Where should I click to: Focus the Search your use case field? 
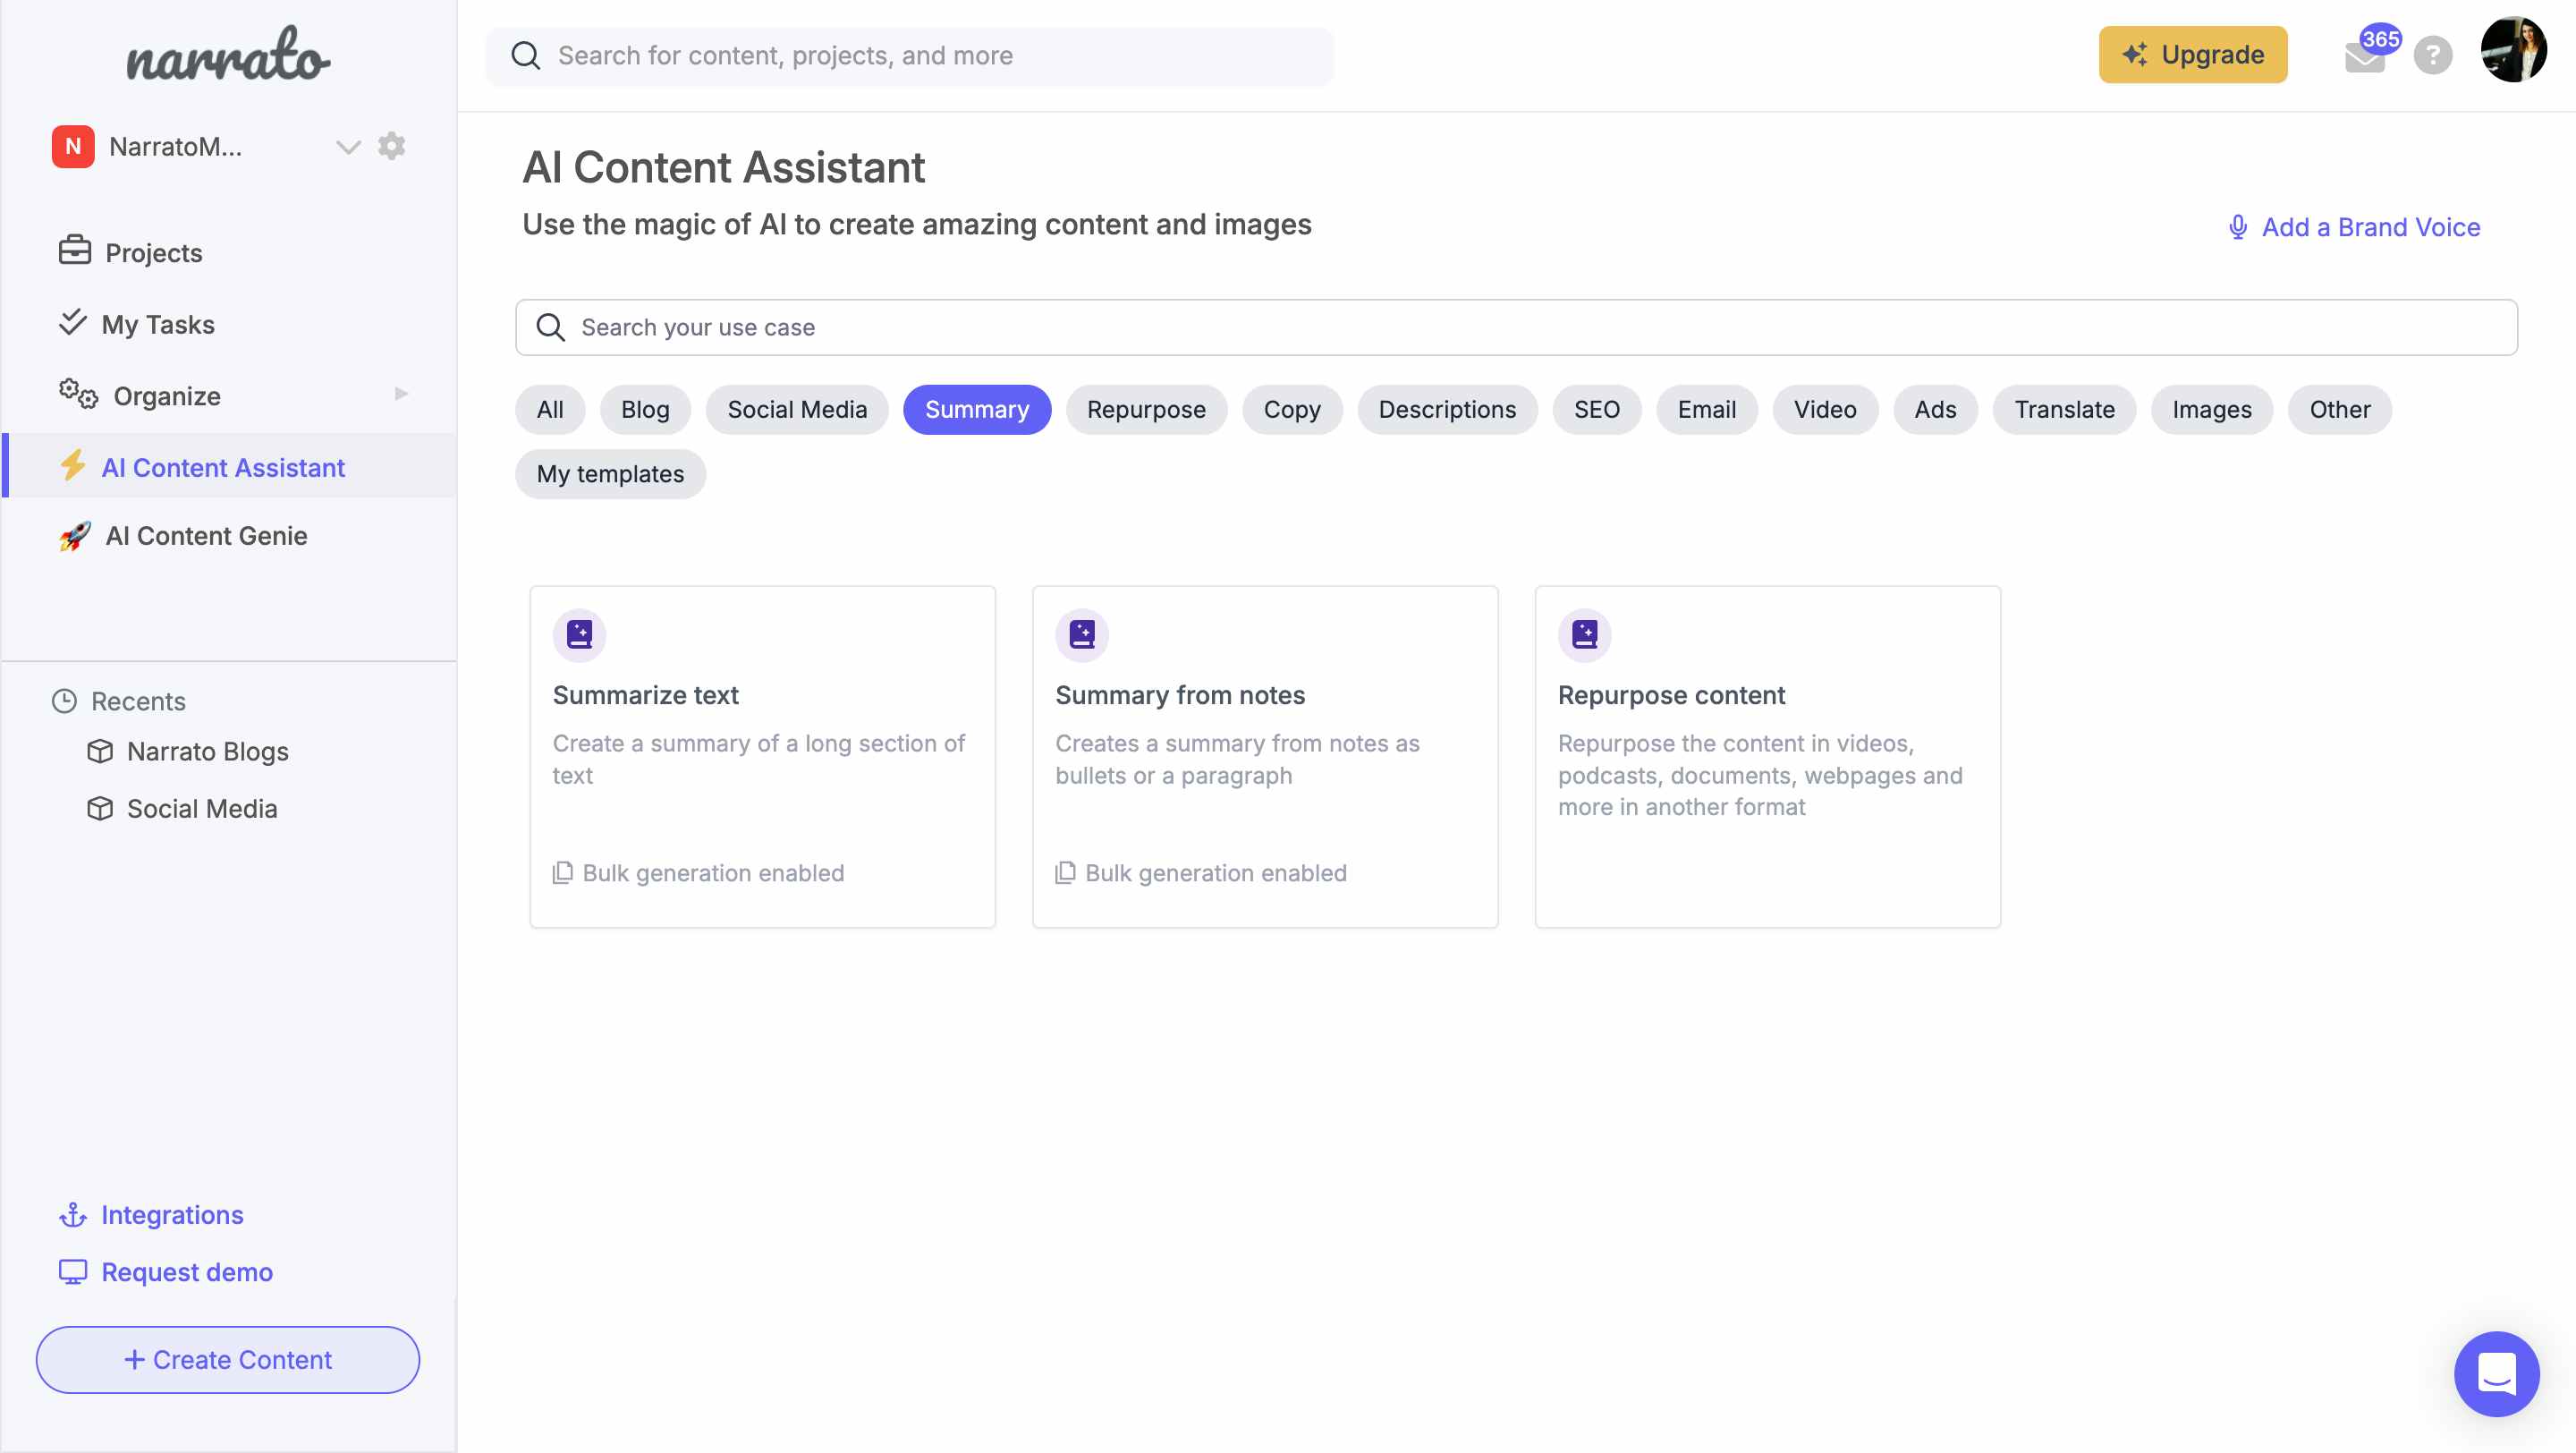pyautogui.click(x=1516, y=327)
